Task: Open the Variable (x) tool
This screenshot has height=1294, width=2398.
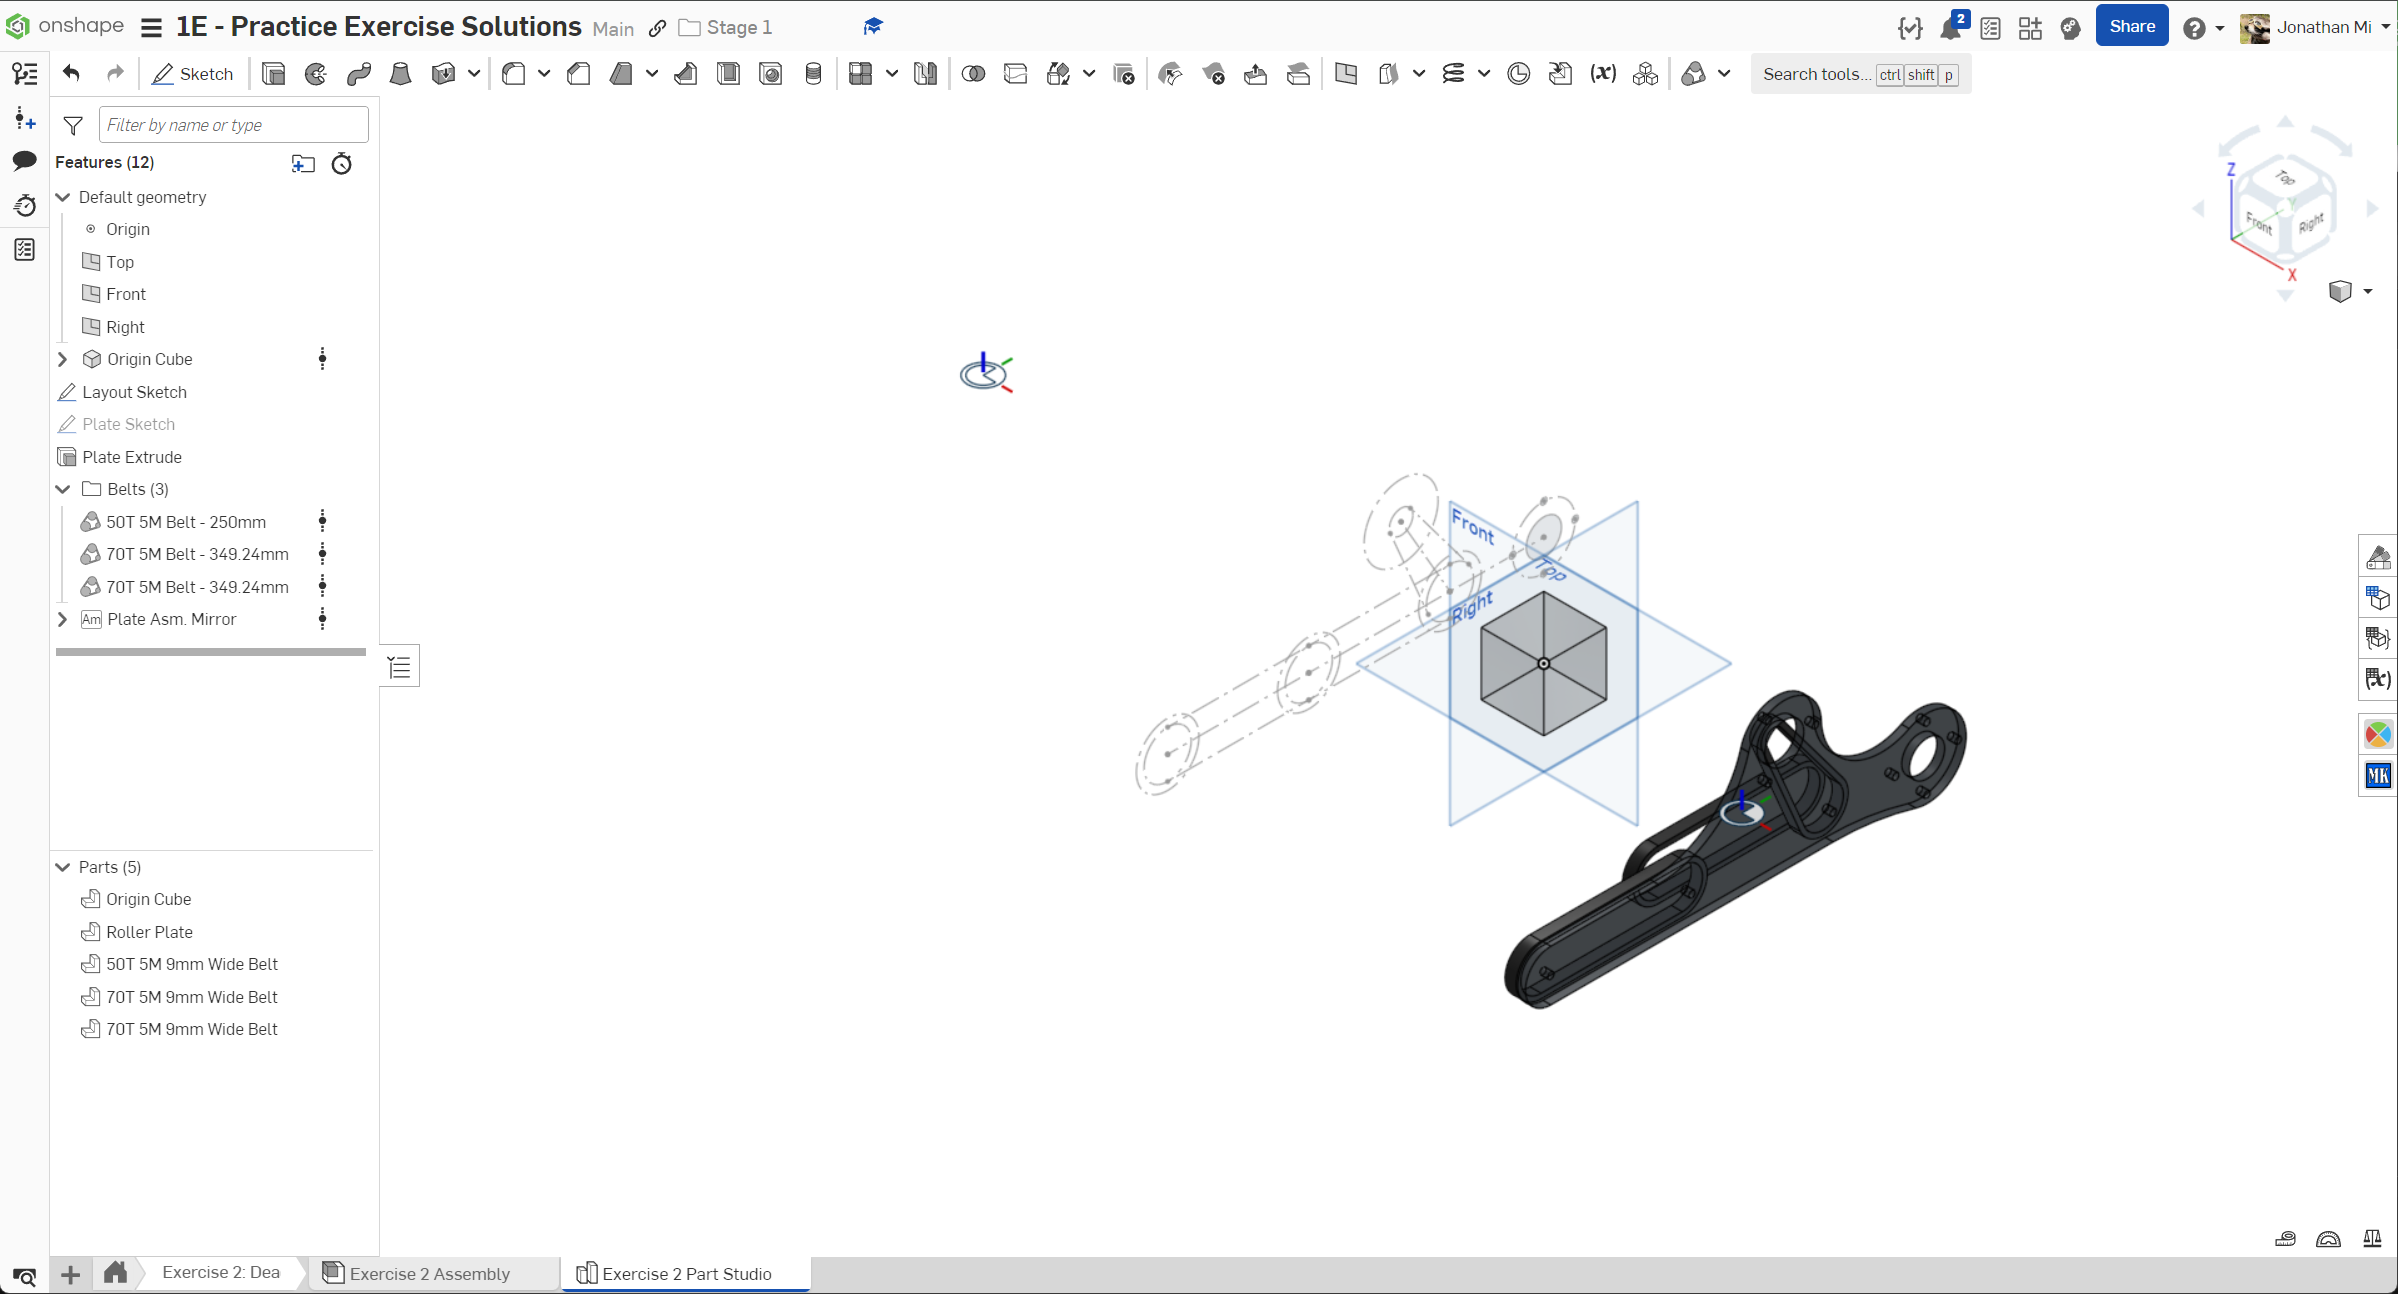Action: click(1603, 74)
